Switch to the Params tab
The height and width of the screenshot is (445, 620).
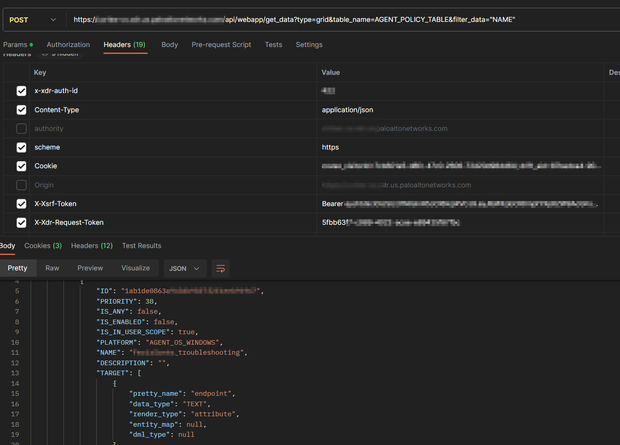[x=16, y=45]
